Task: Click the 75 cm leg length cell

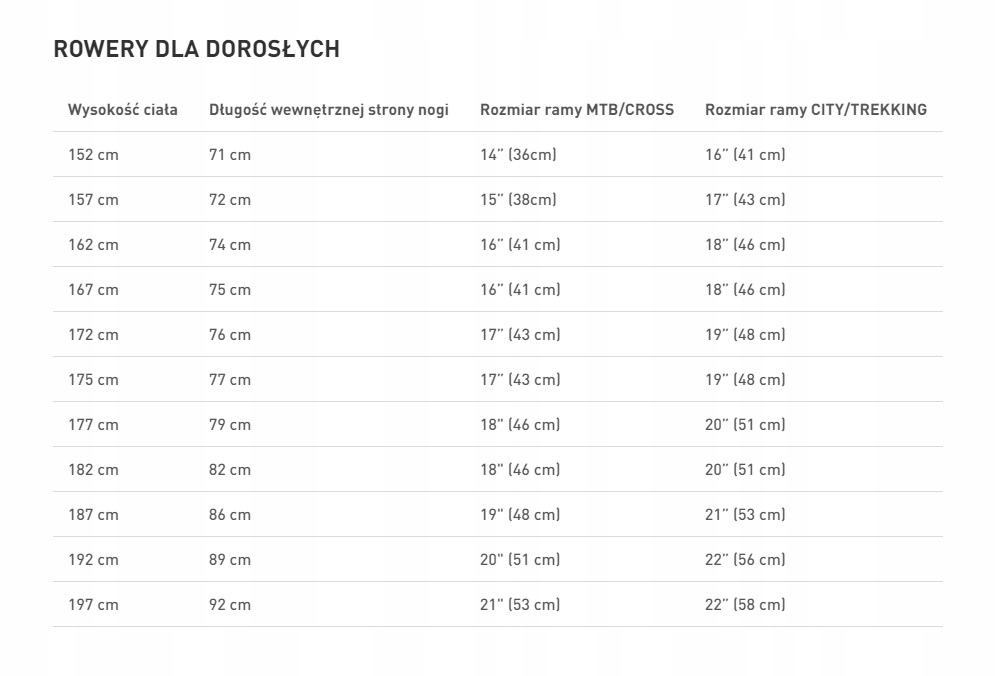Action: (x=230, y=290)
